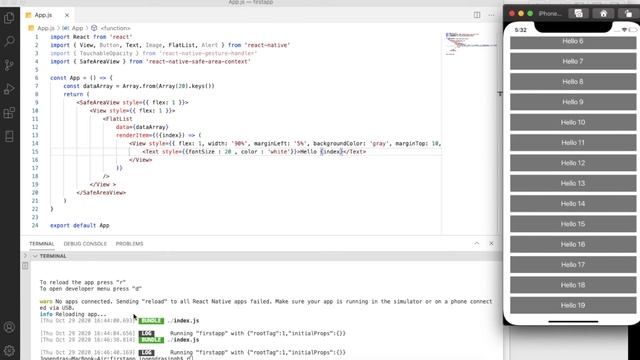Switch to the PROBLEMS tab
The width and height of the screenshot is (640, 360).
click(x=129, y=244)
